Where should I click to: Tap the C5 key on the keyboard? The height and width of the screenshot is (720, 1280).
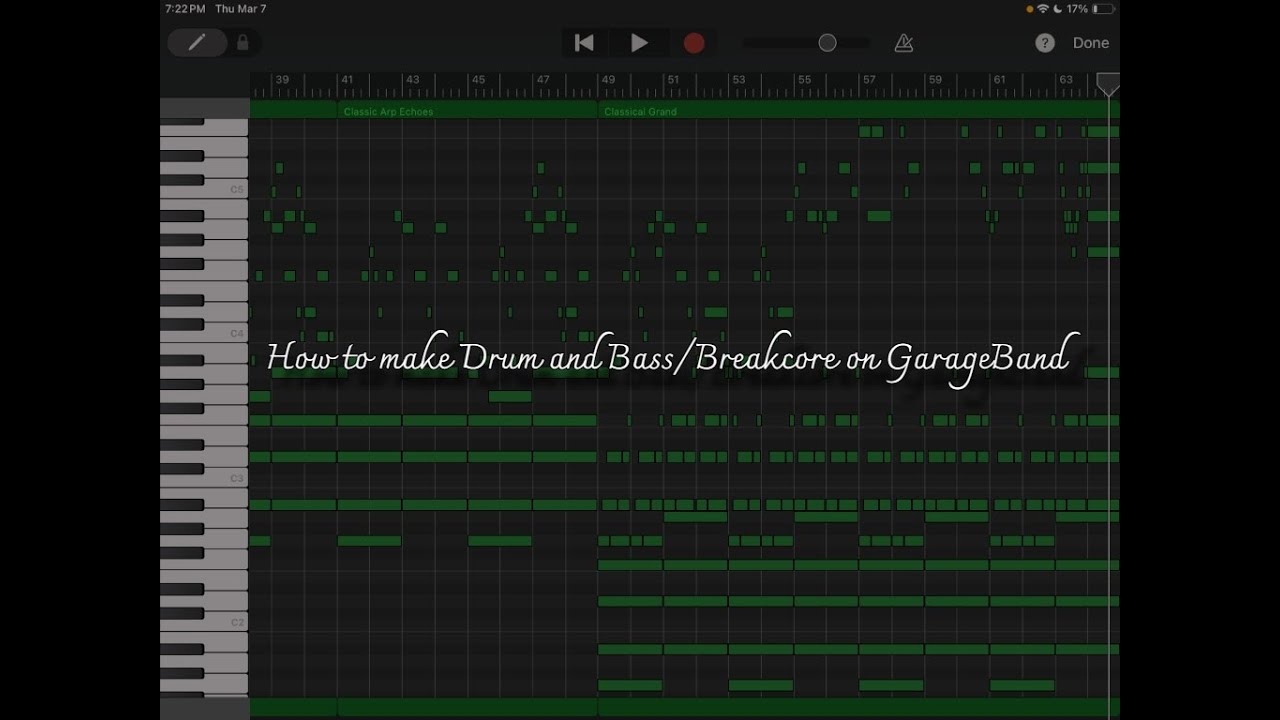204,189
